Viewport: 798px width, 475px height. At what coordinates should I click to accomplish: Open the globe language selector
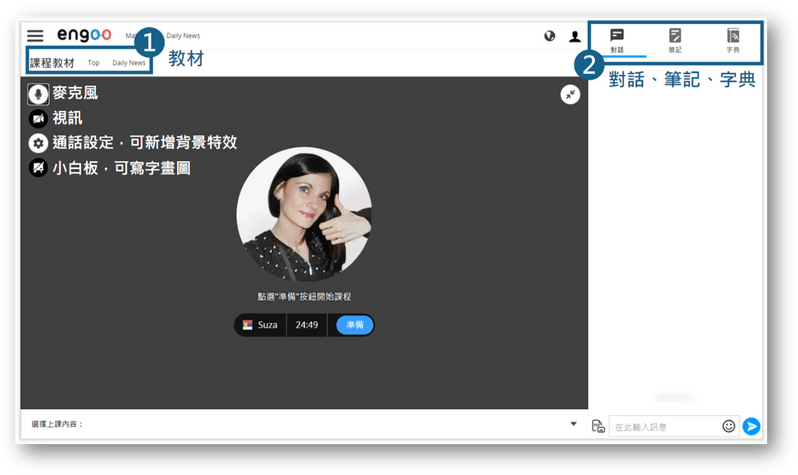click(549, 36)
